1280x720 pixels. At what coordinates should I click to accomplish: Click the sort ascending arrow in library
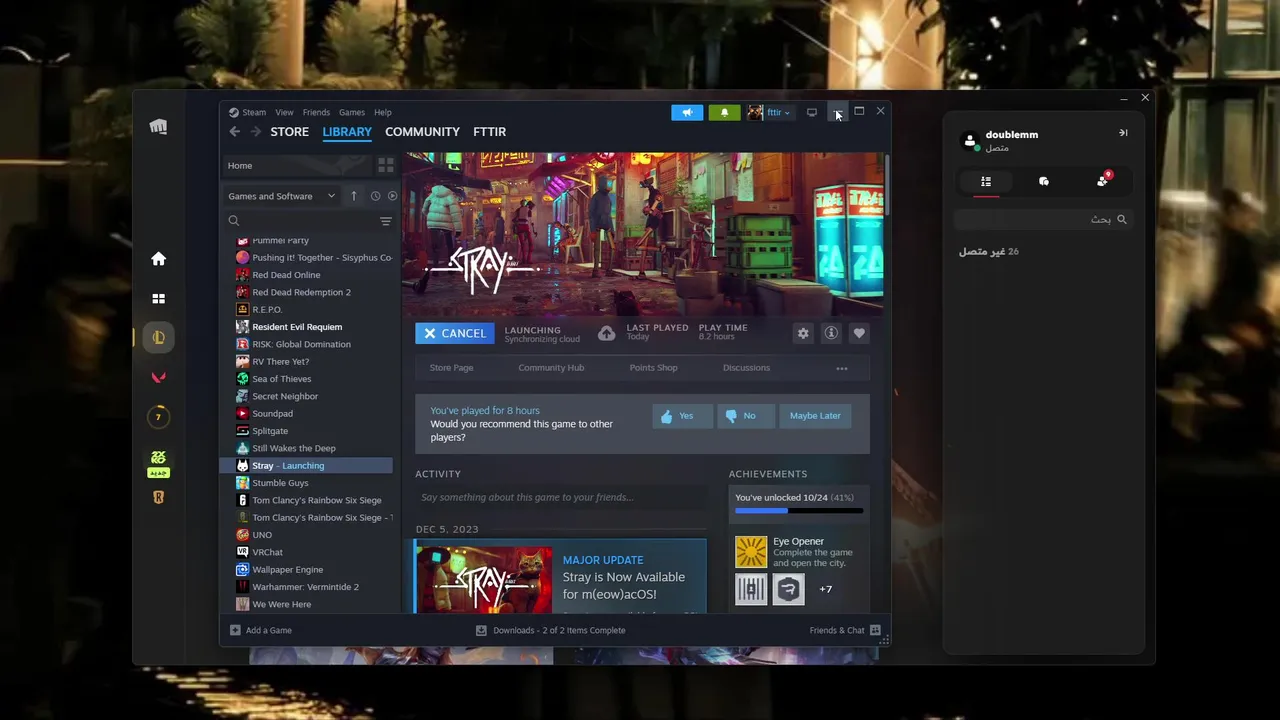coord(353,196)
